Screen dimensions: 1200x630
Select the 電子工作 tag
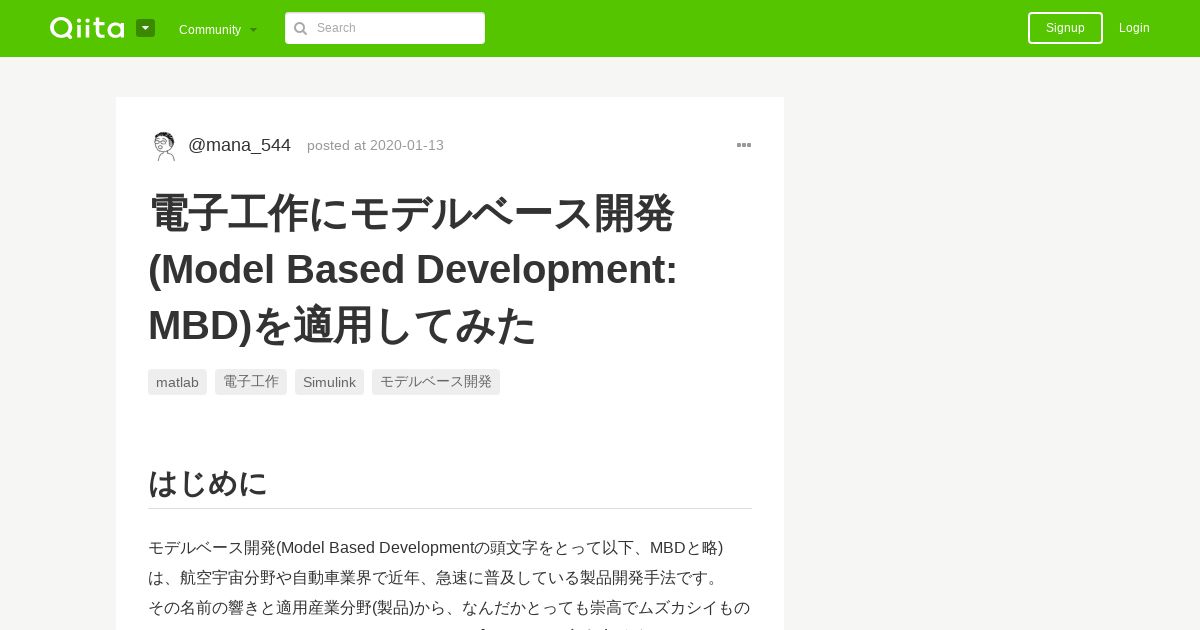pos(251,382)
